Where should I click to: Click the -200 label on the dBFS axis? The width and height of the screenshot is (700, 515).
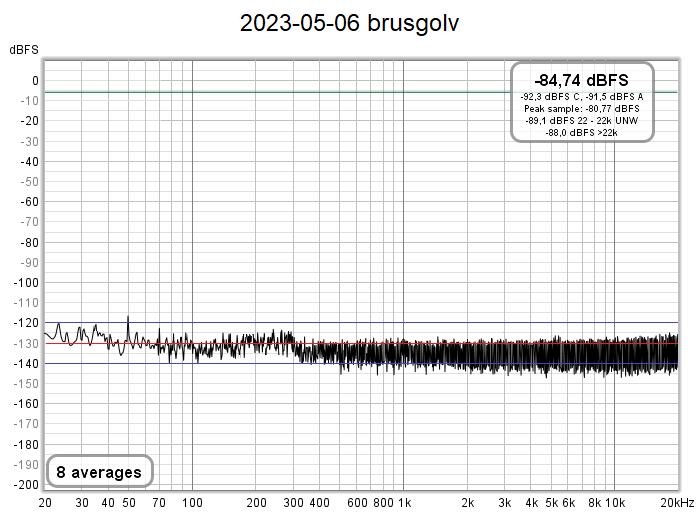click(x=25, y=485)
